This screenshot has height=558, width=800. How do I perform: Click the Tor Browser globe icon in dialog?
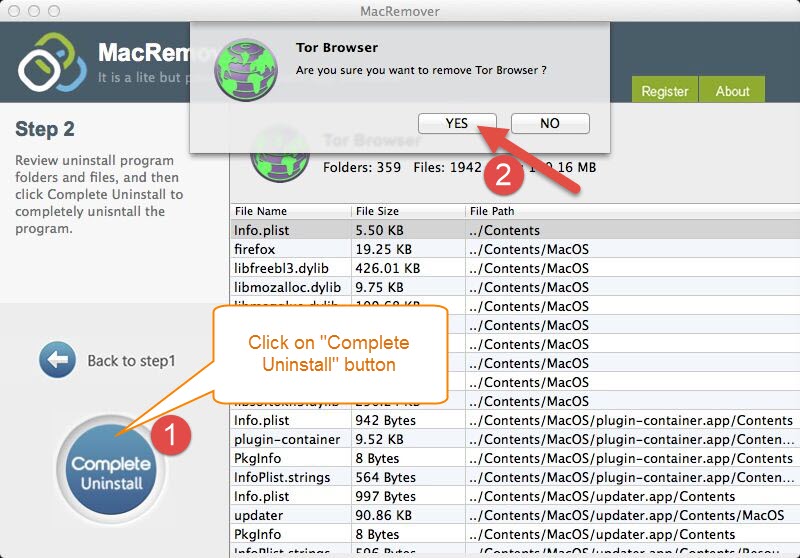(x=246, y=70)
